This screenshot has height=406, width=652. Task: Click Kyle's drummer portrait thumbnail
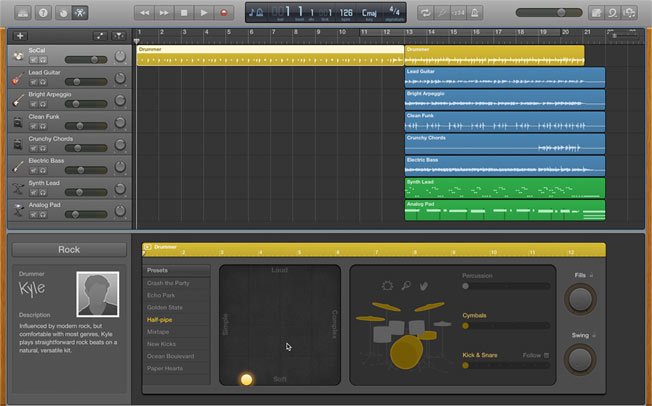[x=98, y=294]
